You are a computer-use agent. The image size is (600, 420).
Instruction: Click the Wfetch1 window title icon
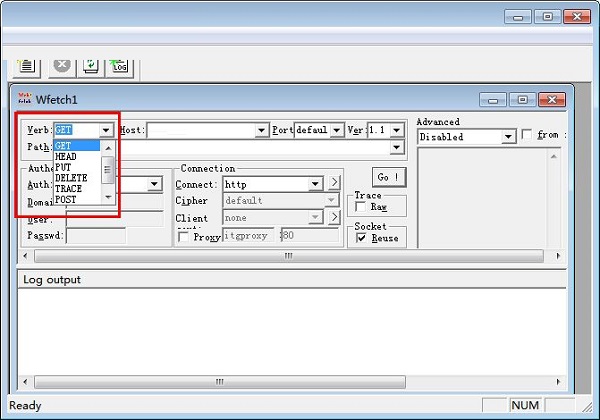tap(25, 99)
